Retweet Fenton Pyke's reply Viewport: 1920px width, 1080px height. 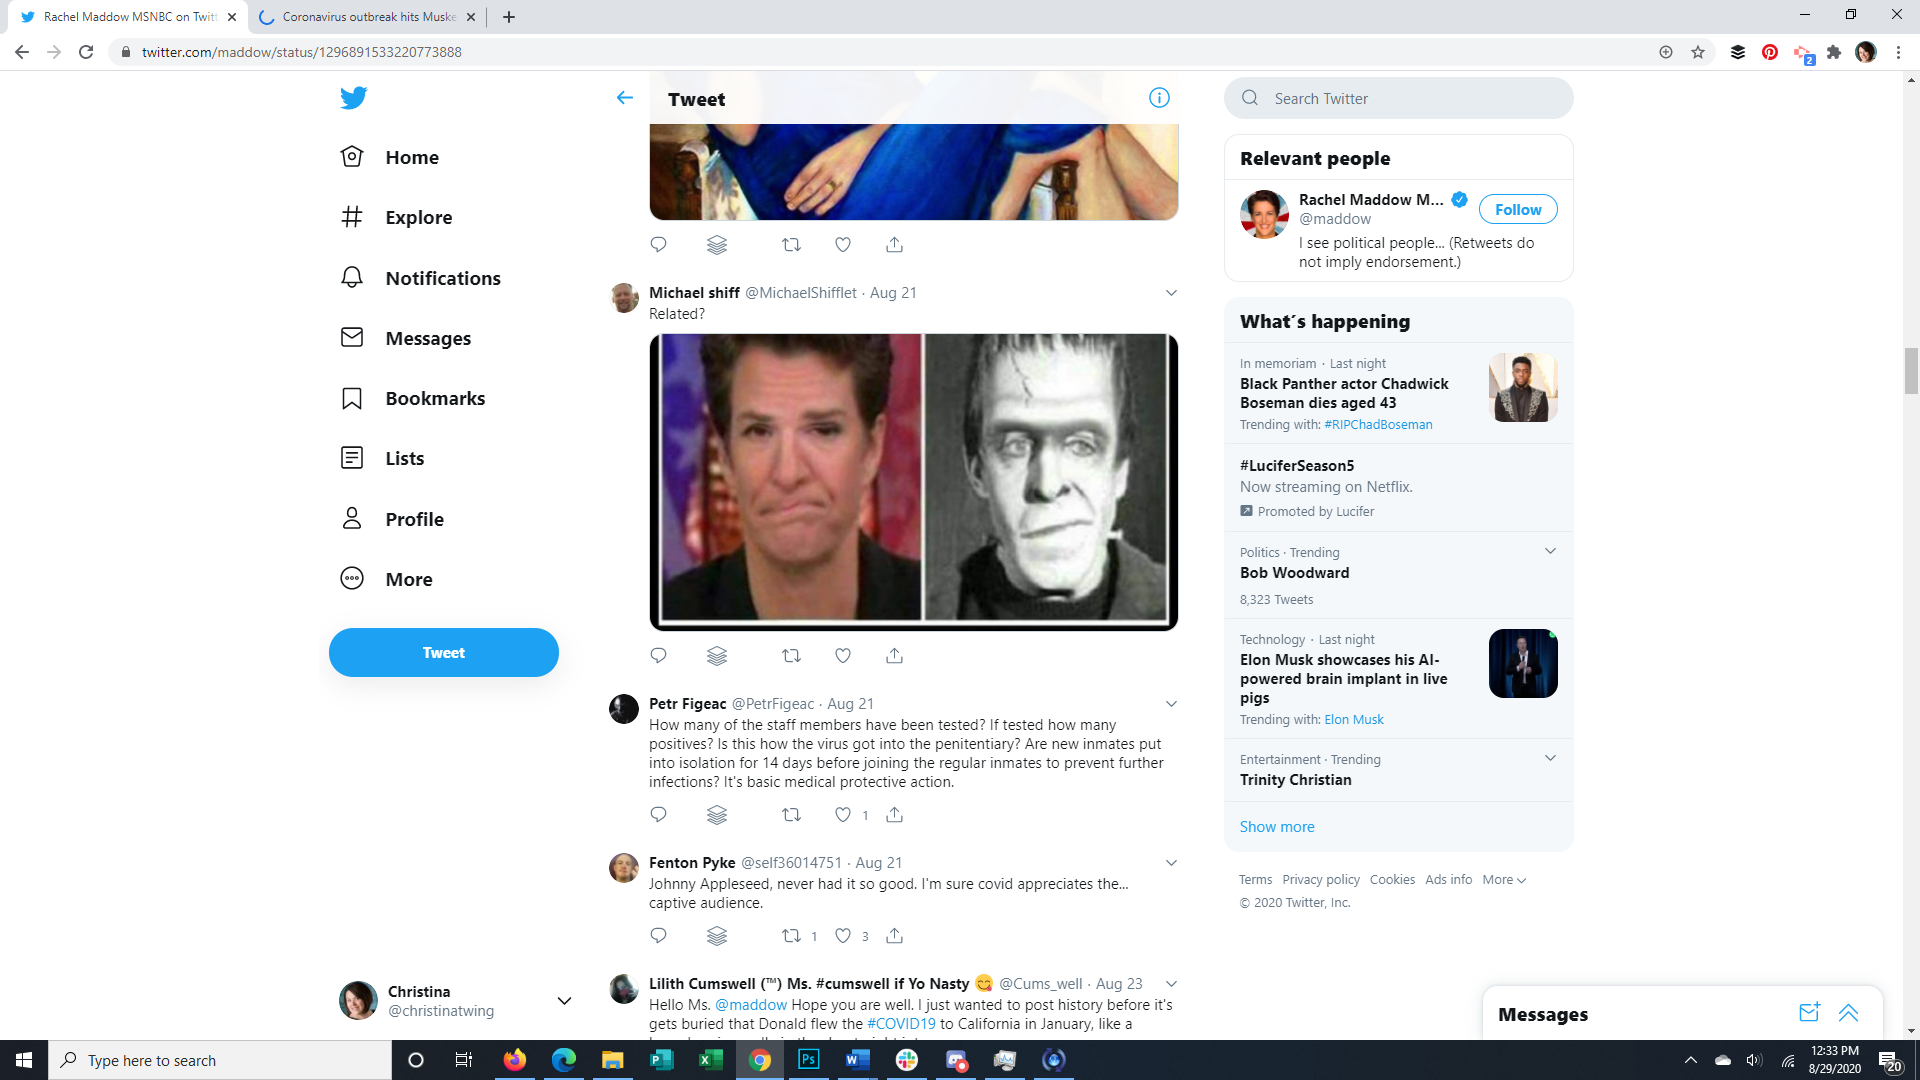tap(791, 936)
